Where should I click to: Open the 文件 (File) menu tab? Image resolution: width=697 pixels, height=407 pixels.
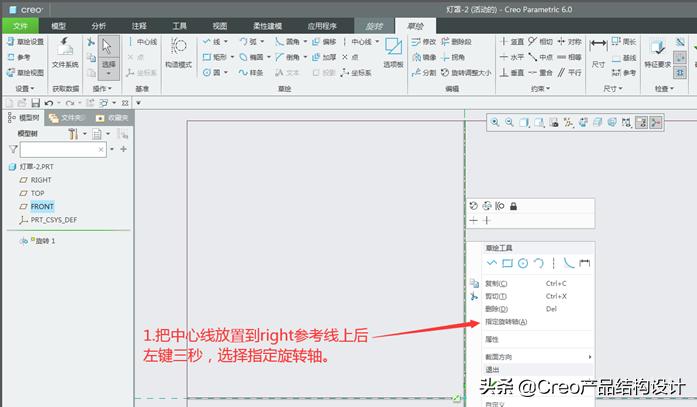[20, 26]
